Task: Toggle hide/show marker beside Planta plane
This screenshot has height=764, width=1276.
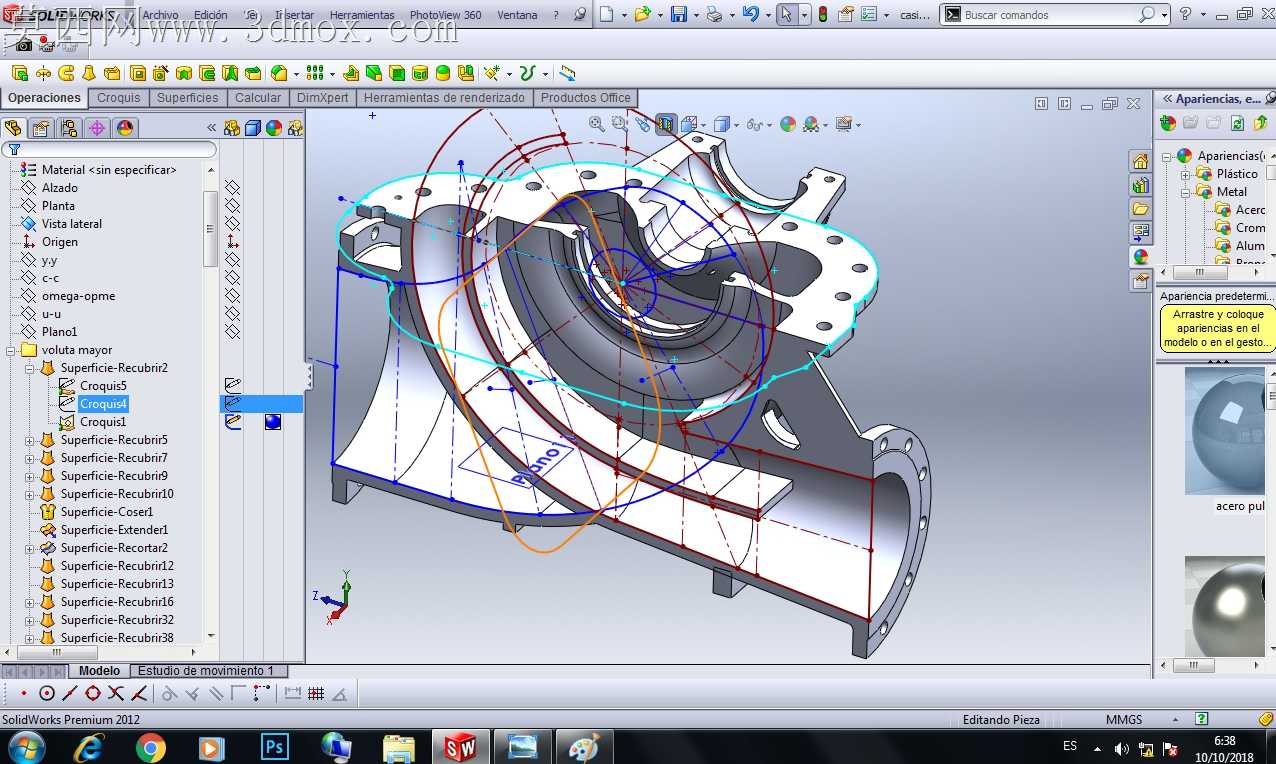Action: [x=232, y=205]
